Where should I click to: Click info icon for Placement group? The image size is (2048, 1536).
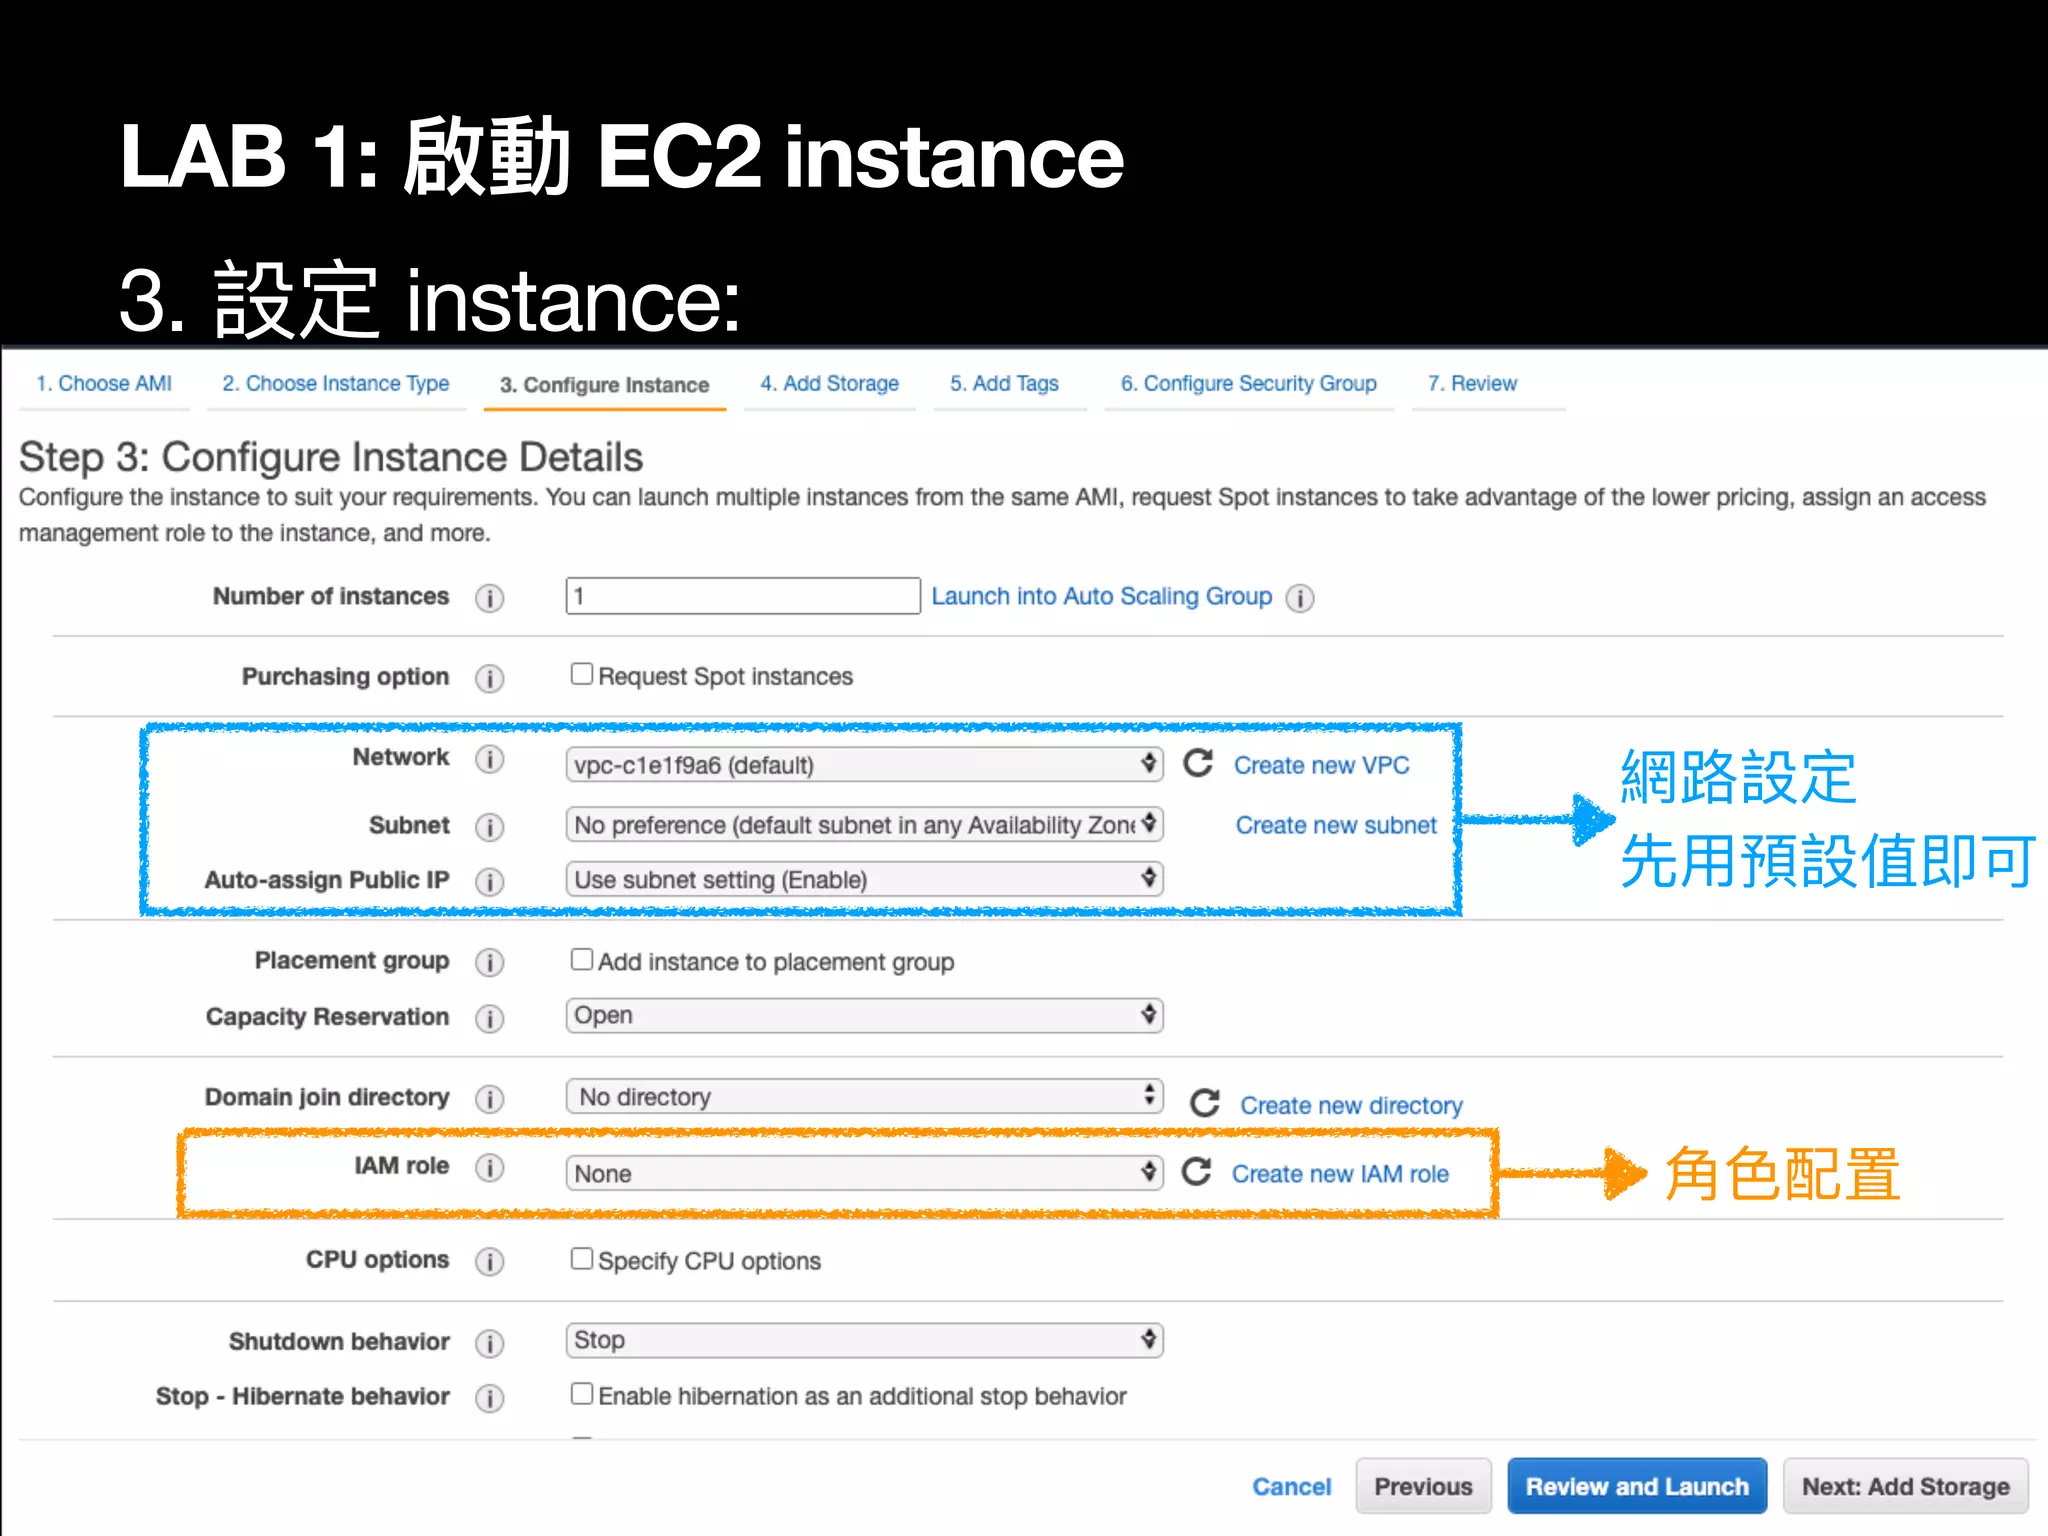click(489, 962)
